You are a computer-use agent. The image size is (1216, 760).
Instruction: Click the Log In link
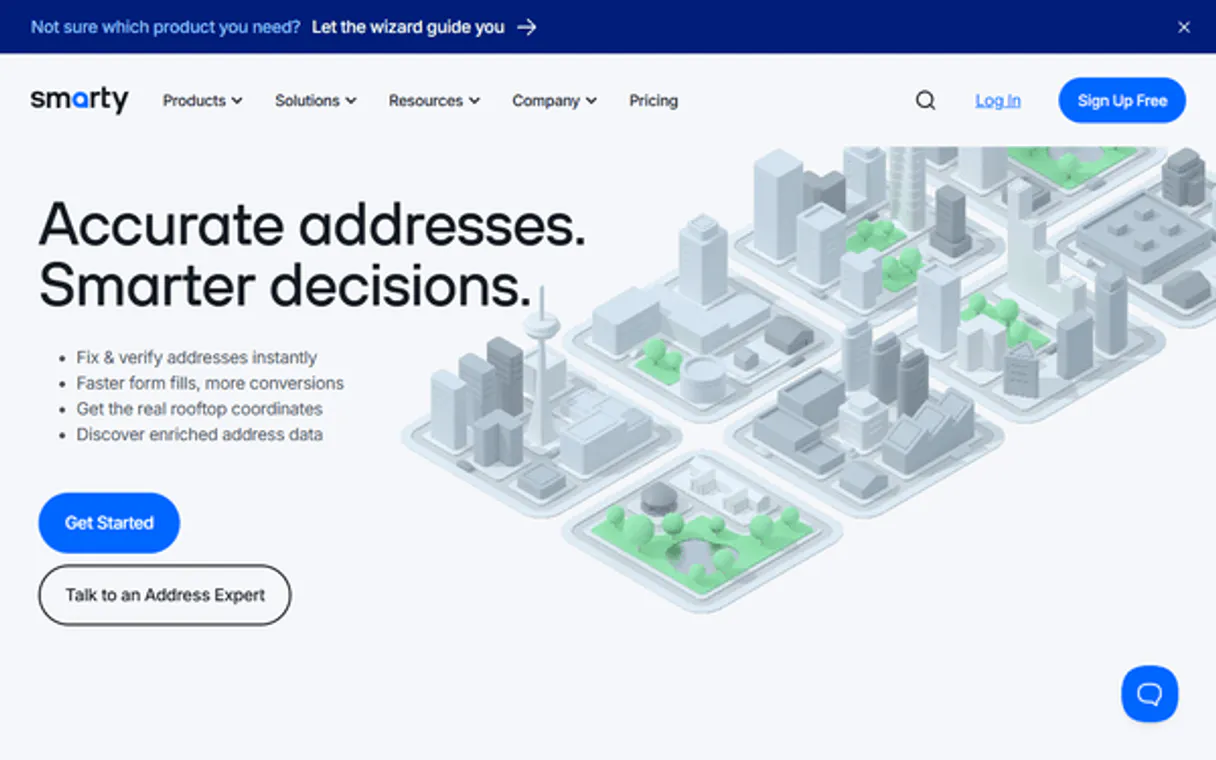[998, 100]
